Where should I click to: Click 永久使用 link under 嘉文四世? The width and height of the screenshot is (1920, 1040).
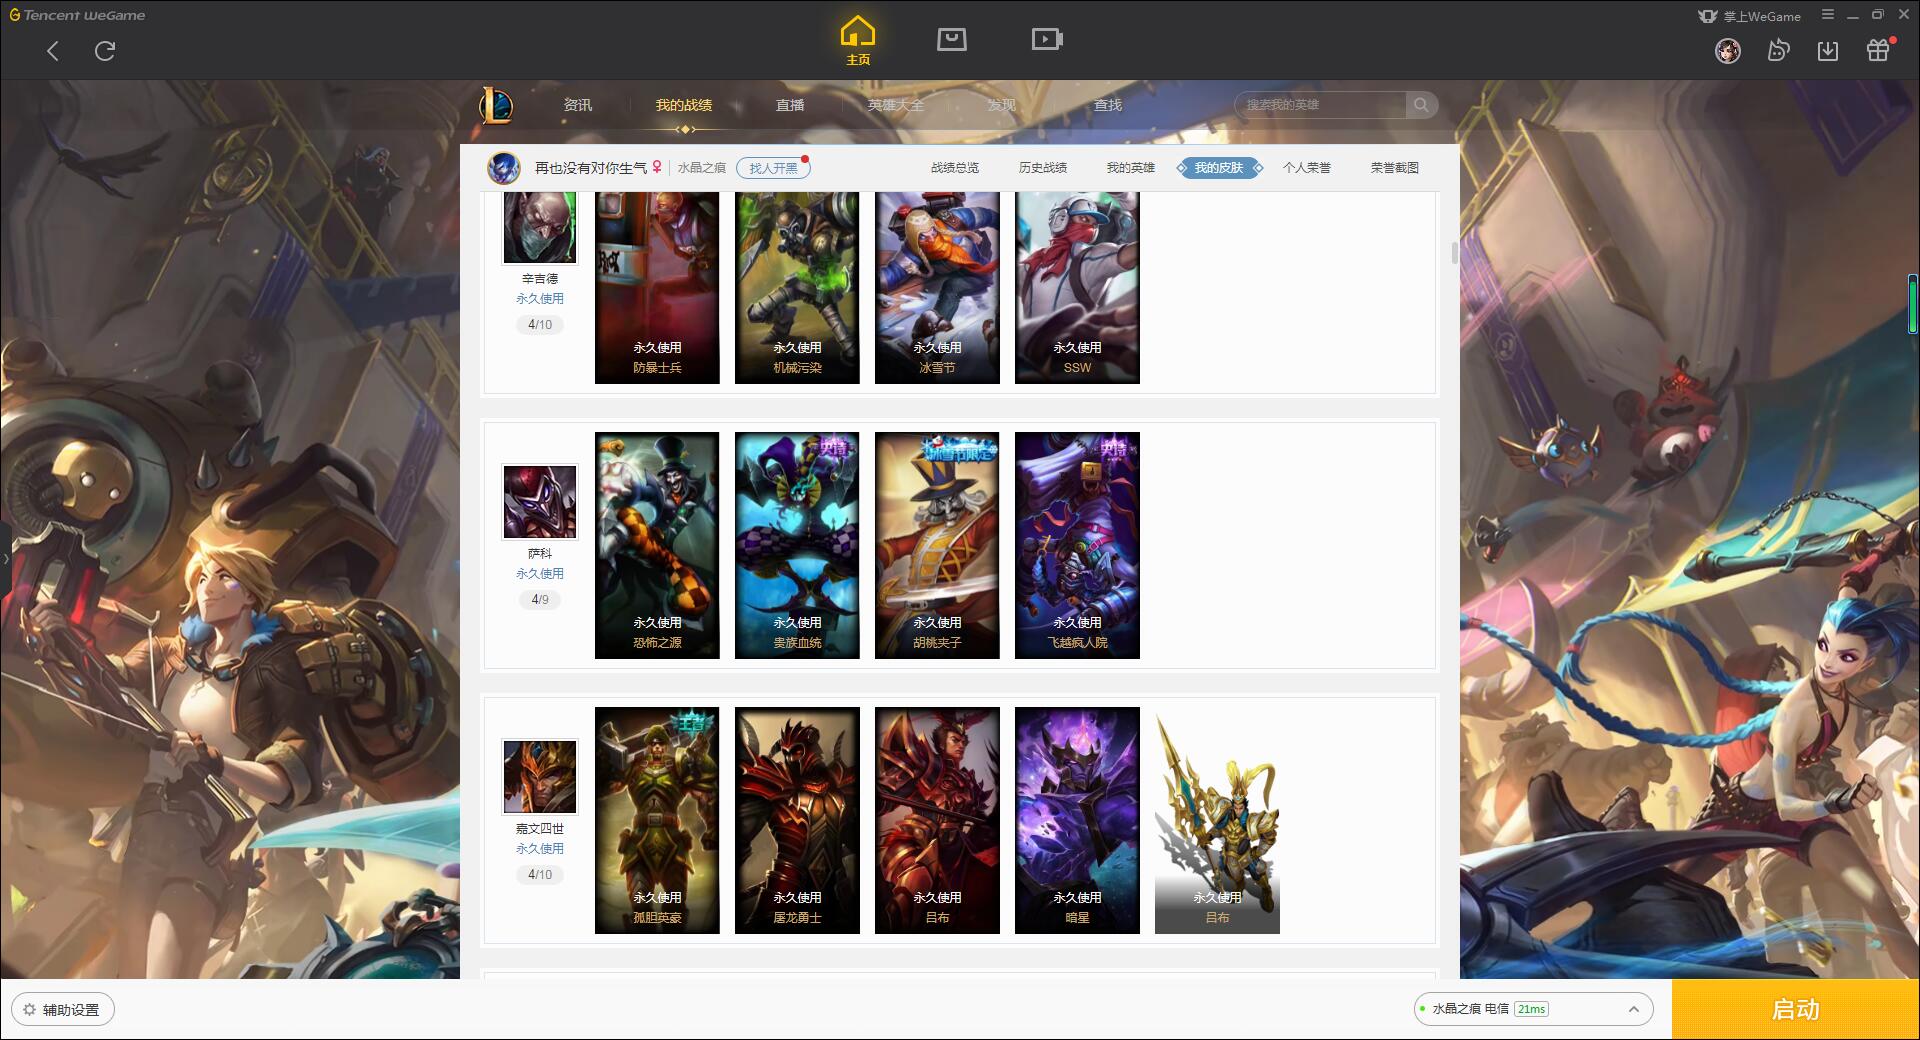click(x=540, y=849)
